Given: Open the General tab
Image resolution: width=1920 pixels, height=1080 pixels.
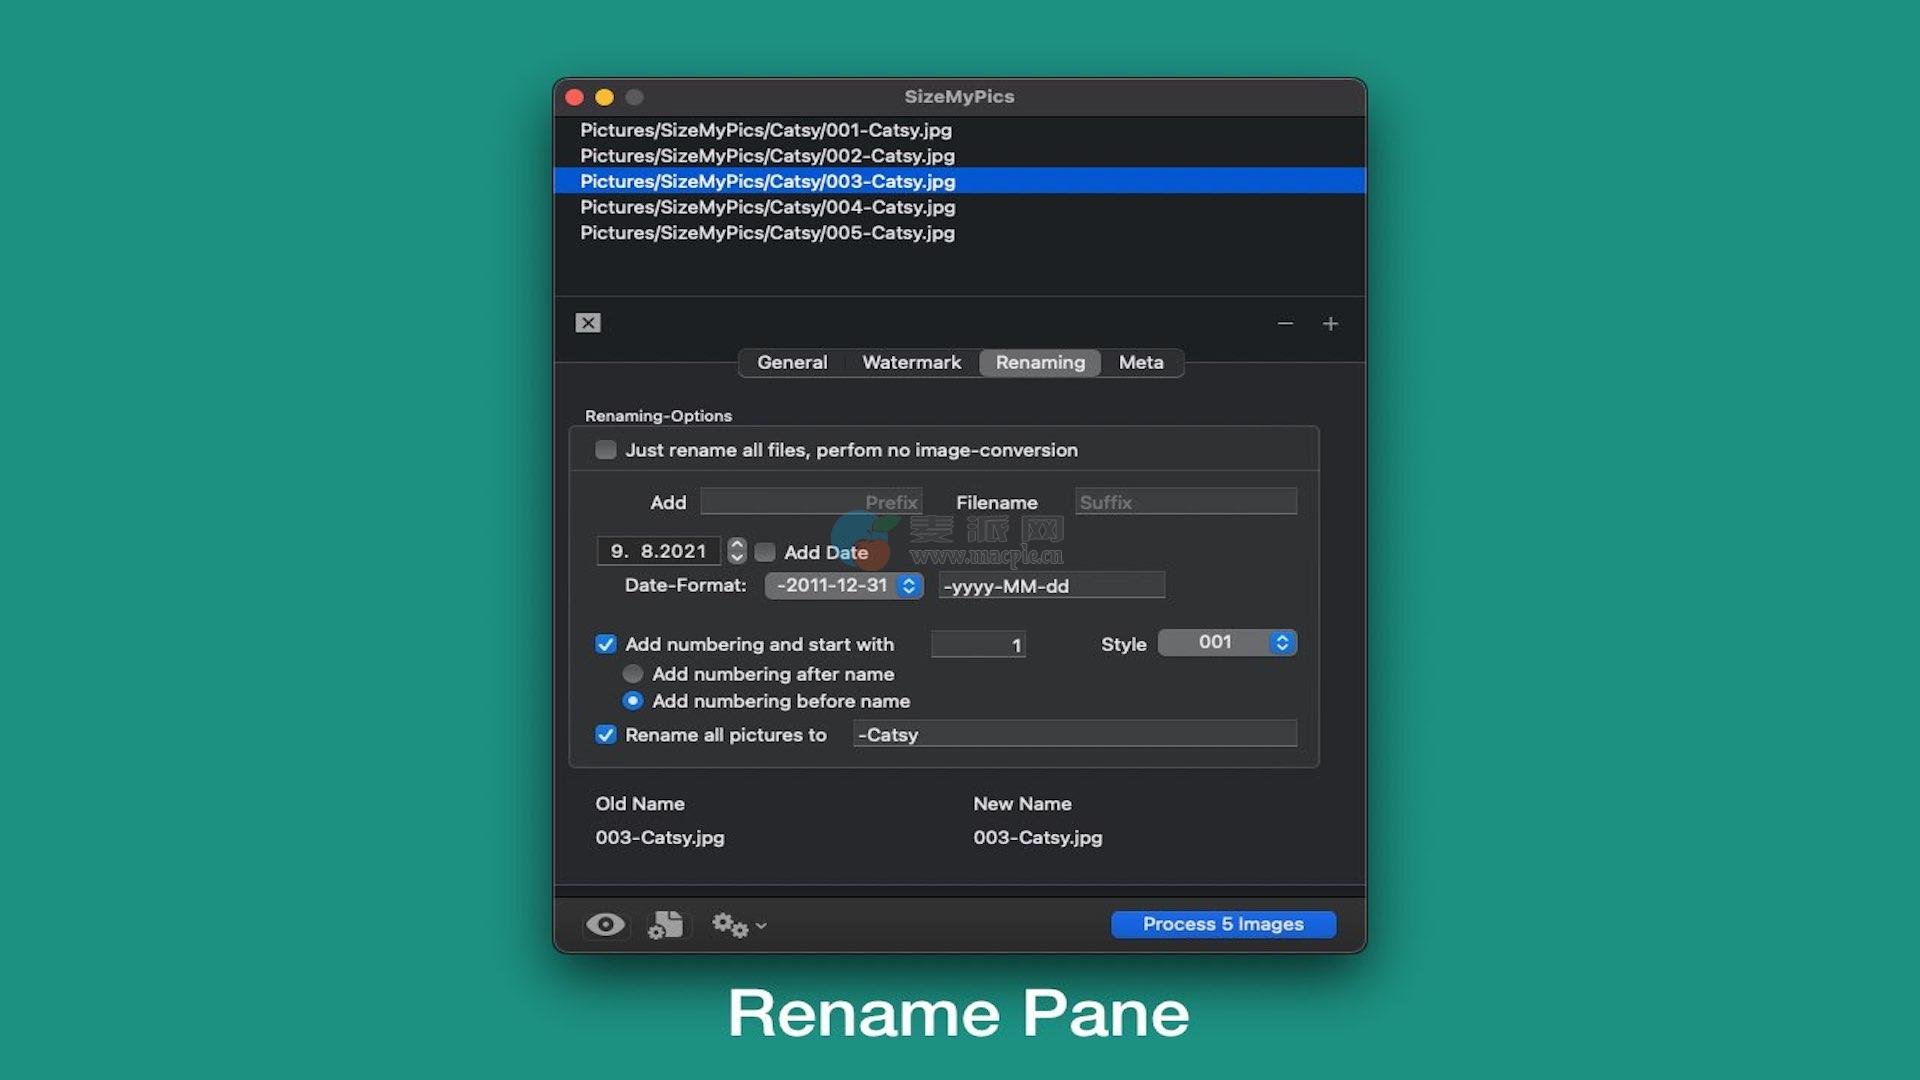Looking at the screenshot, I should coord(792,363).
